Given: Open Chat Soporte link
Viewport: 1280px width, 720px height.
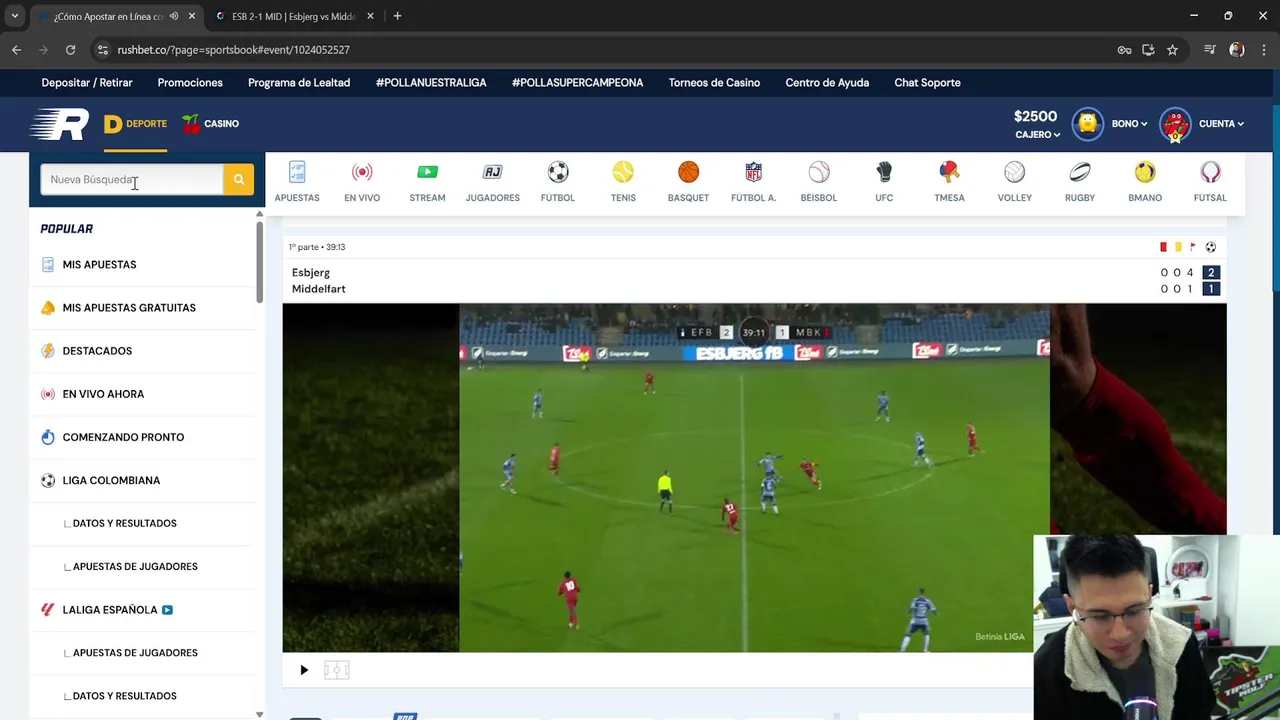Looking at the screenshot, I should pos(927,83).
